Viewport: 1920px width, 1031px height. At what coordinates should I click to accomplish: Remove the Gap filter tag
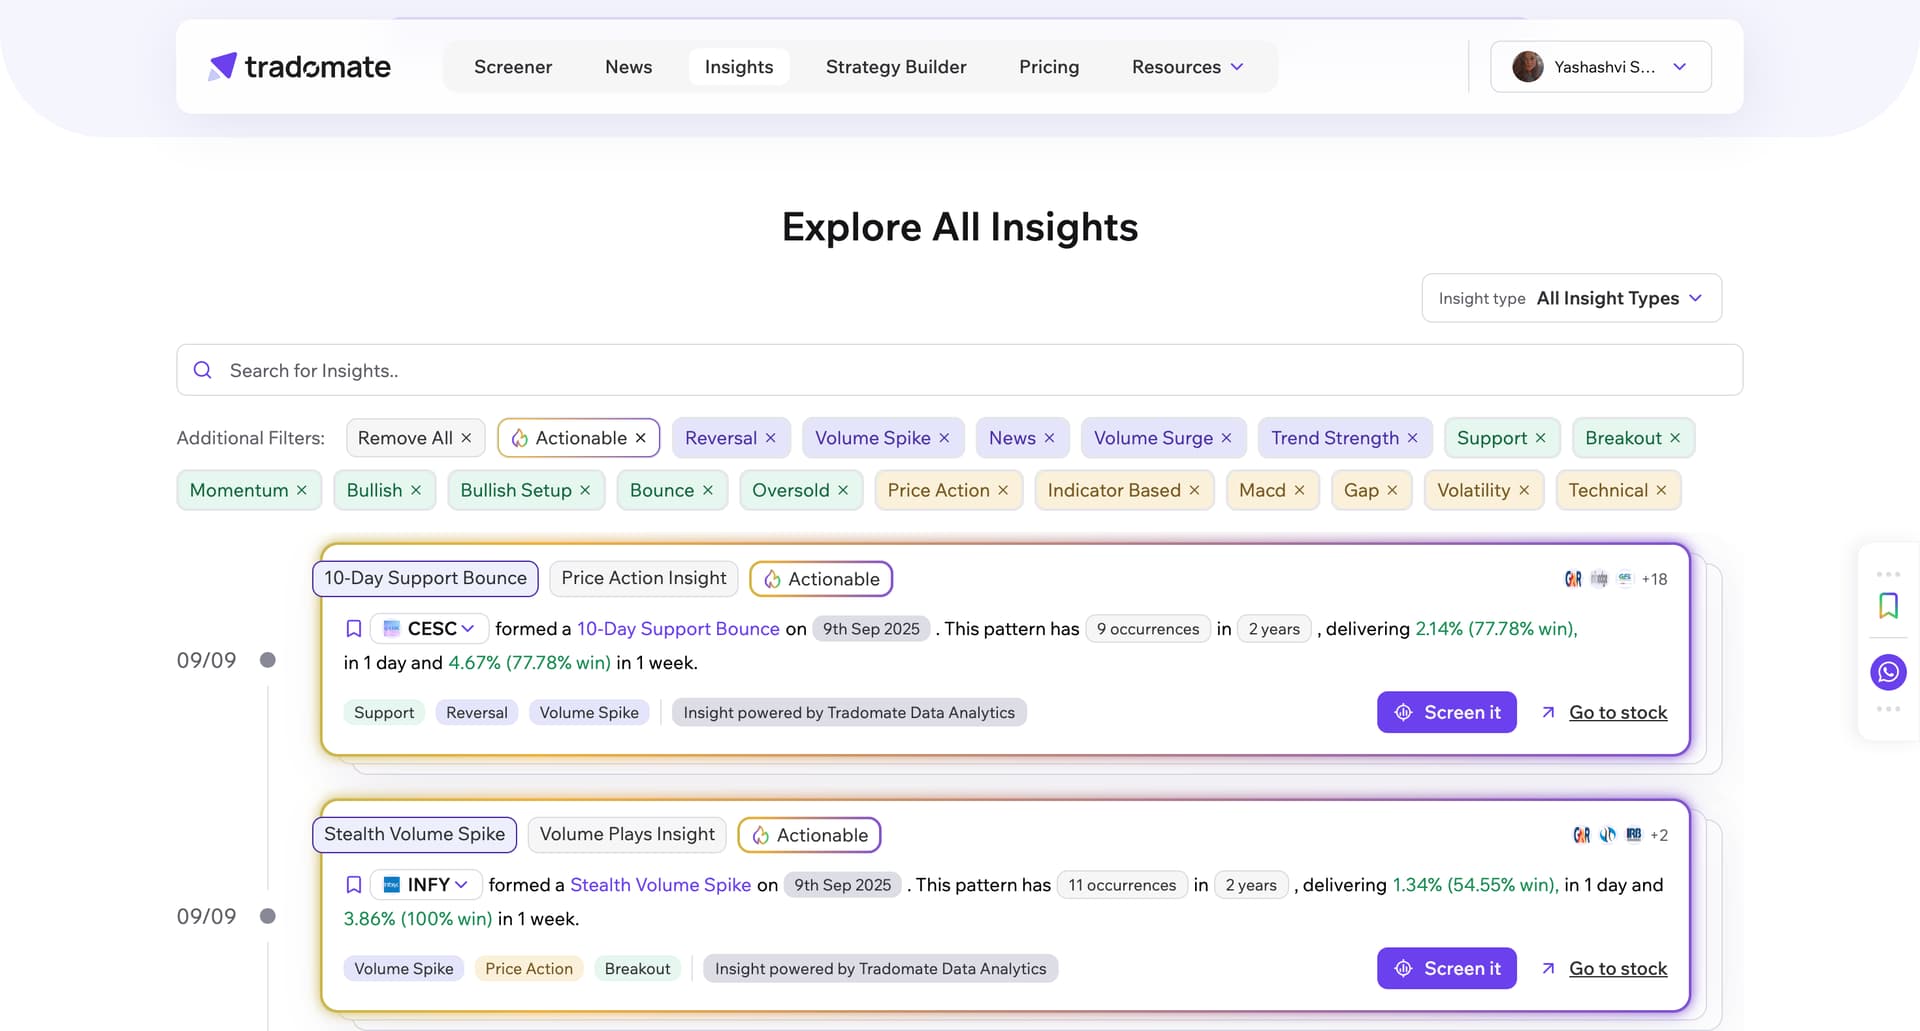pyautogui.click(x=1392, y=490)
